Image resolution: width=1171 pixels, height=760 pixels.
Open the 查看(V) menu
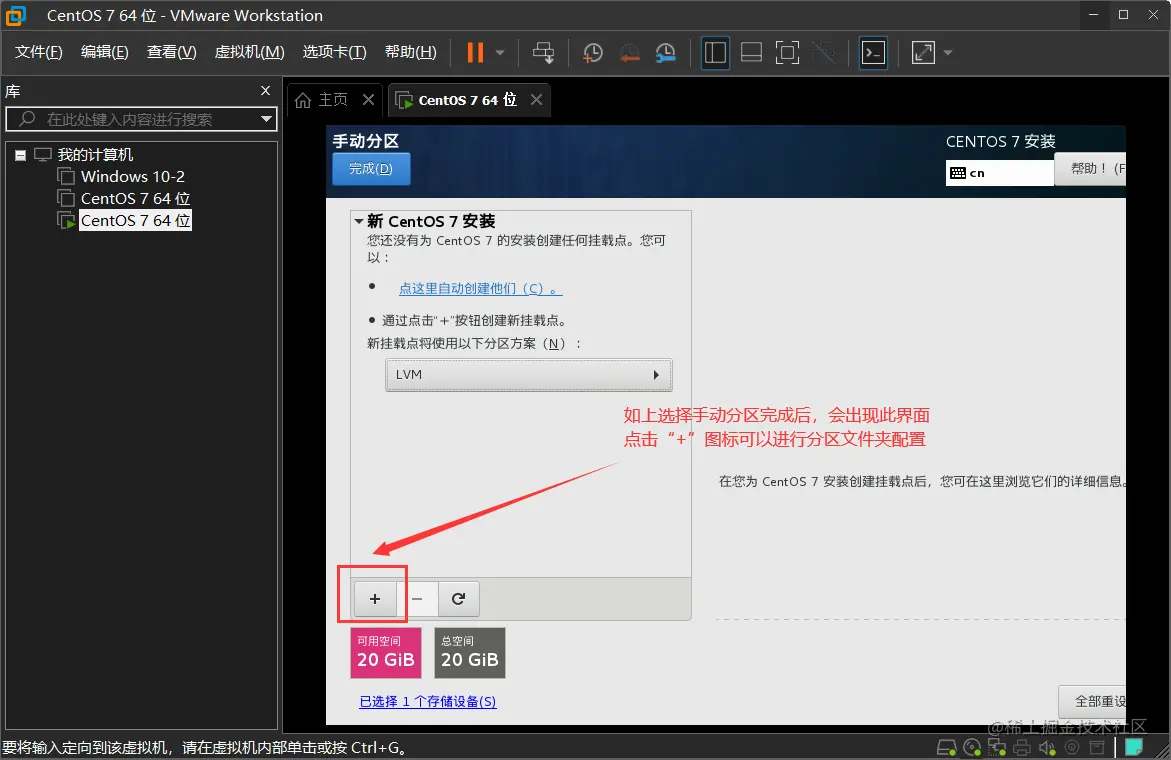click(x=172, y=52)
